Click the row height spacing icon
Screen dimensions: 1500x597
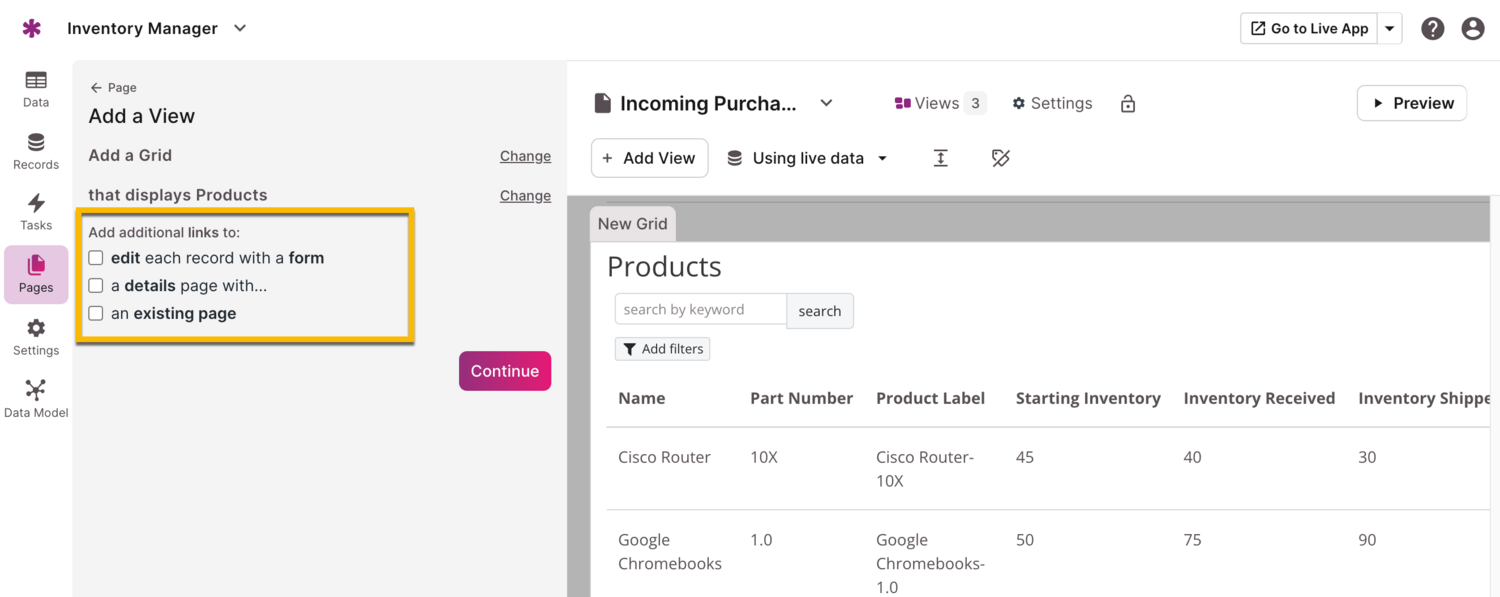click(x=940, y=158)
